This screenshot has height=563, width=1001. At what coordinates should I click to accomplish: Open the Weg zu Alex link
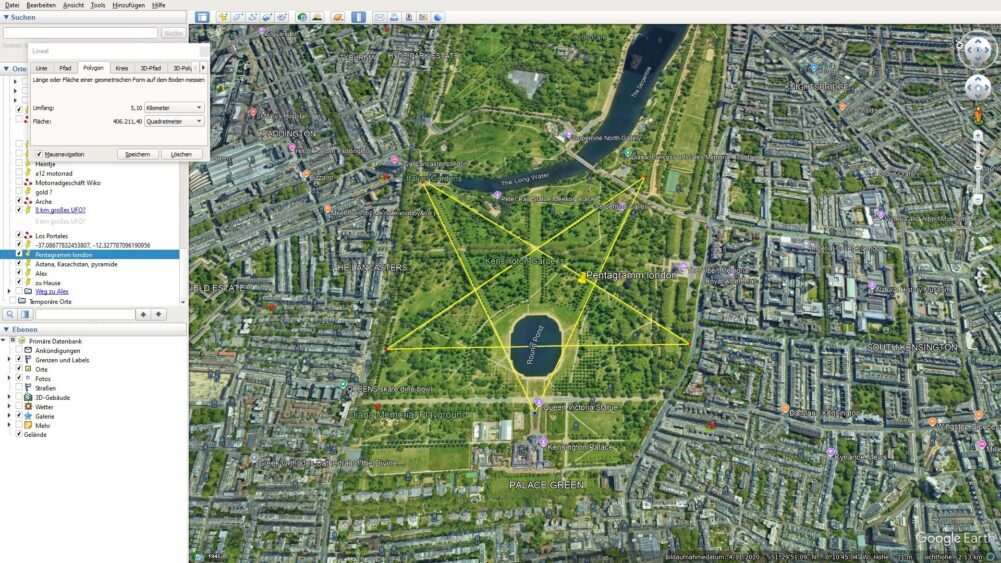[52, 292]
